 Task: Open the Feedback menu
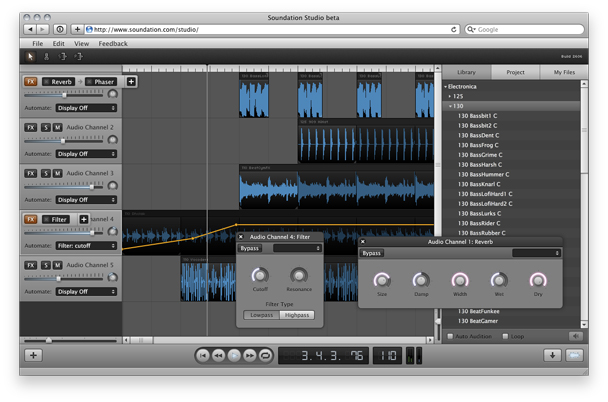coord(113,43)
